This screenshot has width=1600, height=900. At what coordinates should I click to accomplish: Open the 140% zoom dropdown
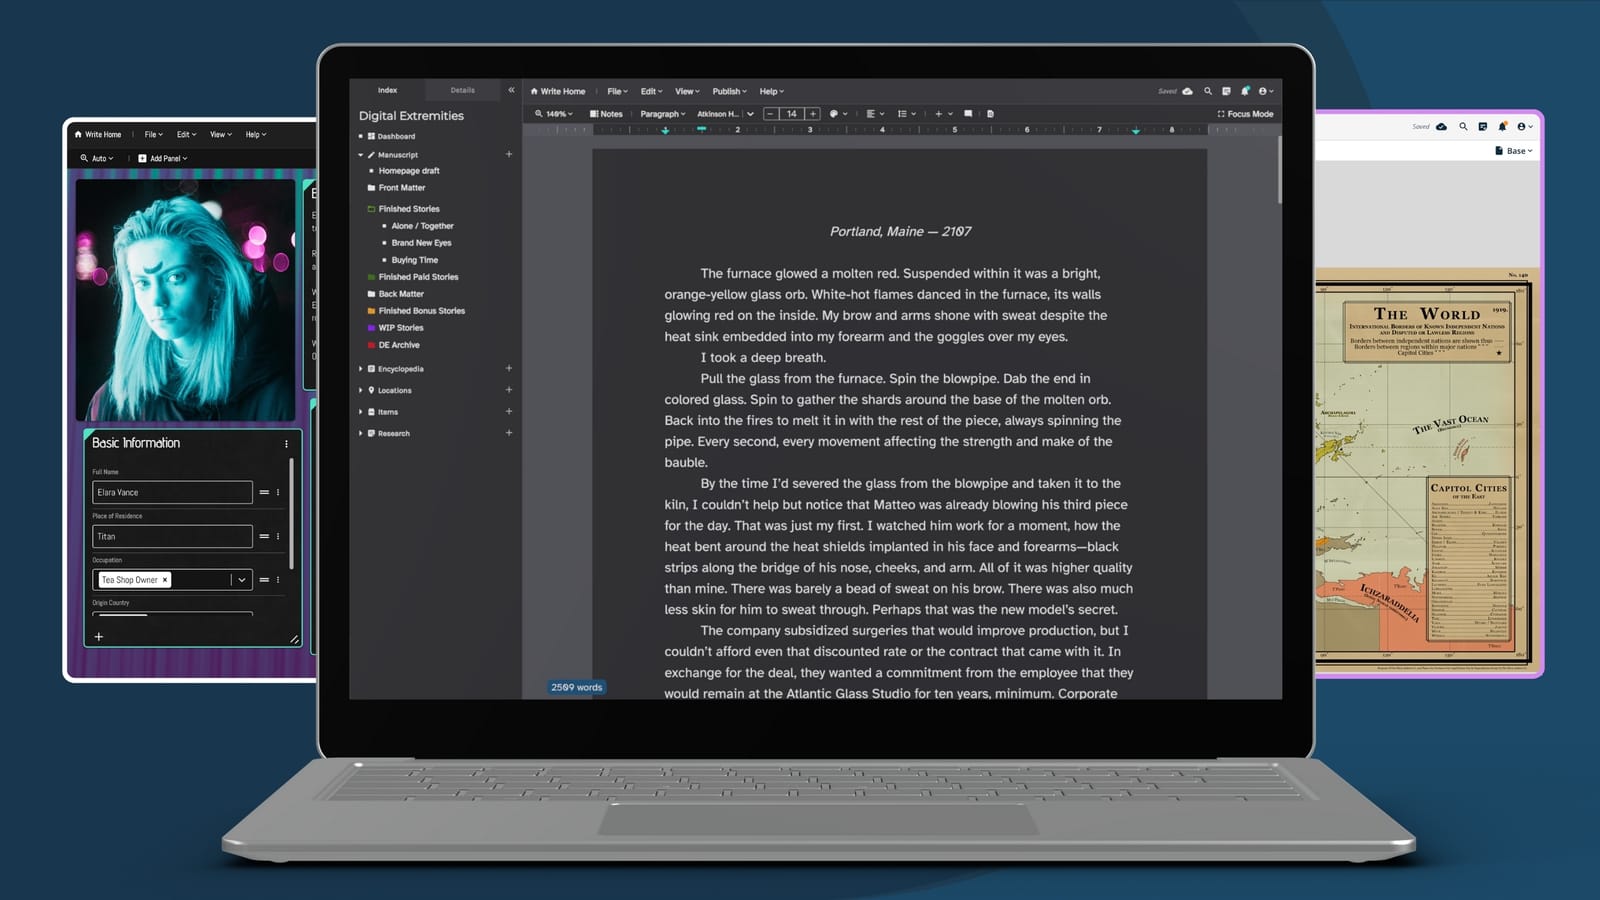click(554, 114)
